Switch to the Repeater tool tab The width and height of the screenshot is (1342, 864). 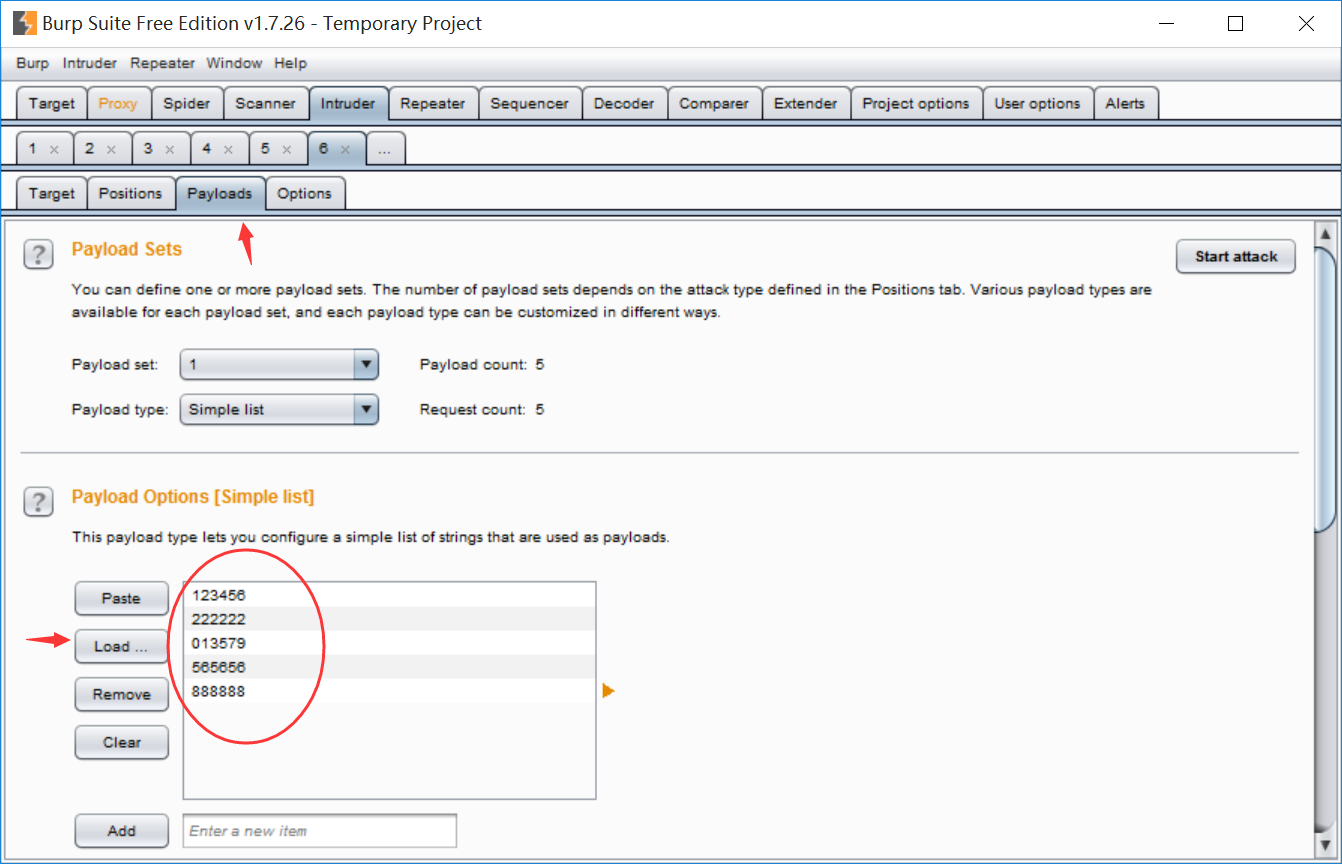click(x=433, y=103)
